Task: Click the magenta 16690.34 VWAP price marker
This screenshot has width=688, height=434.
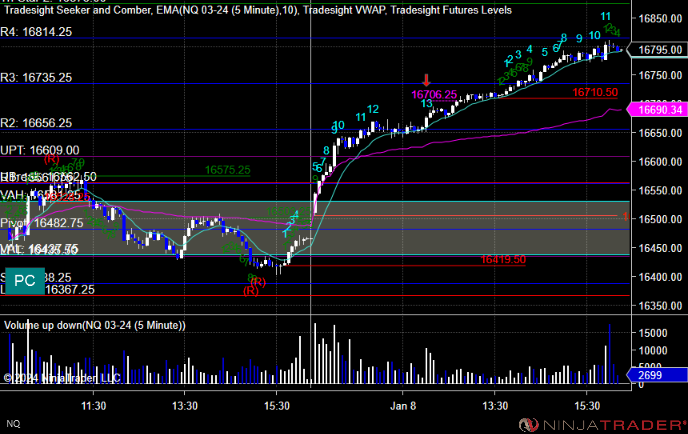Action: 657,110
